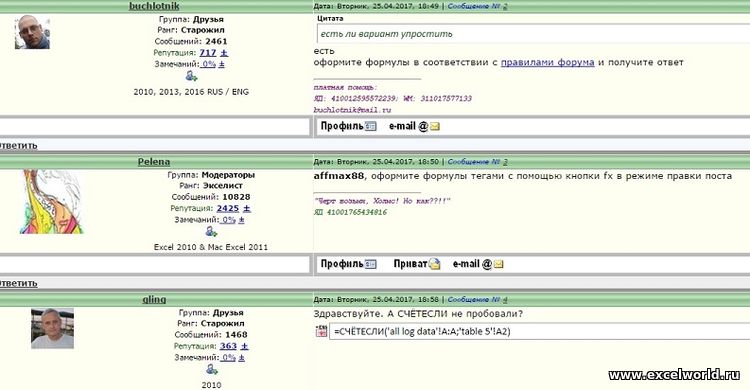This screenshot has width=750, height=390.
Task: Open the Сообщение № 3 permalink
Action: coord(477,162)
